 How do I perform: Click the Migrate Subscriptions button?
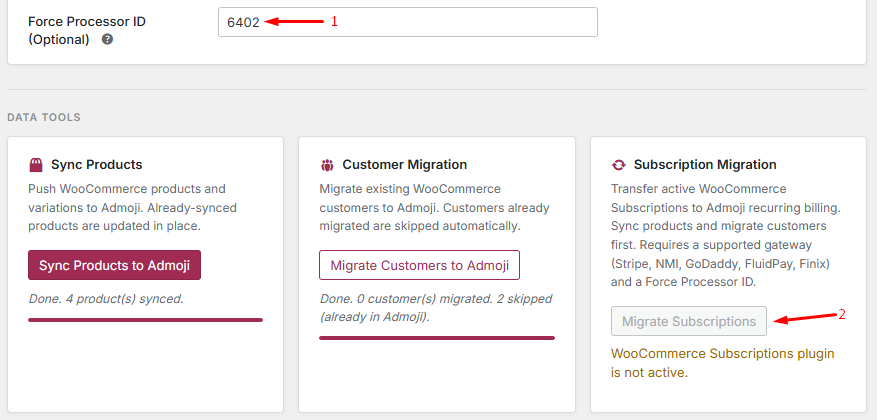pyautogui.click(x=689, y=322)
